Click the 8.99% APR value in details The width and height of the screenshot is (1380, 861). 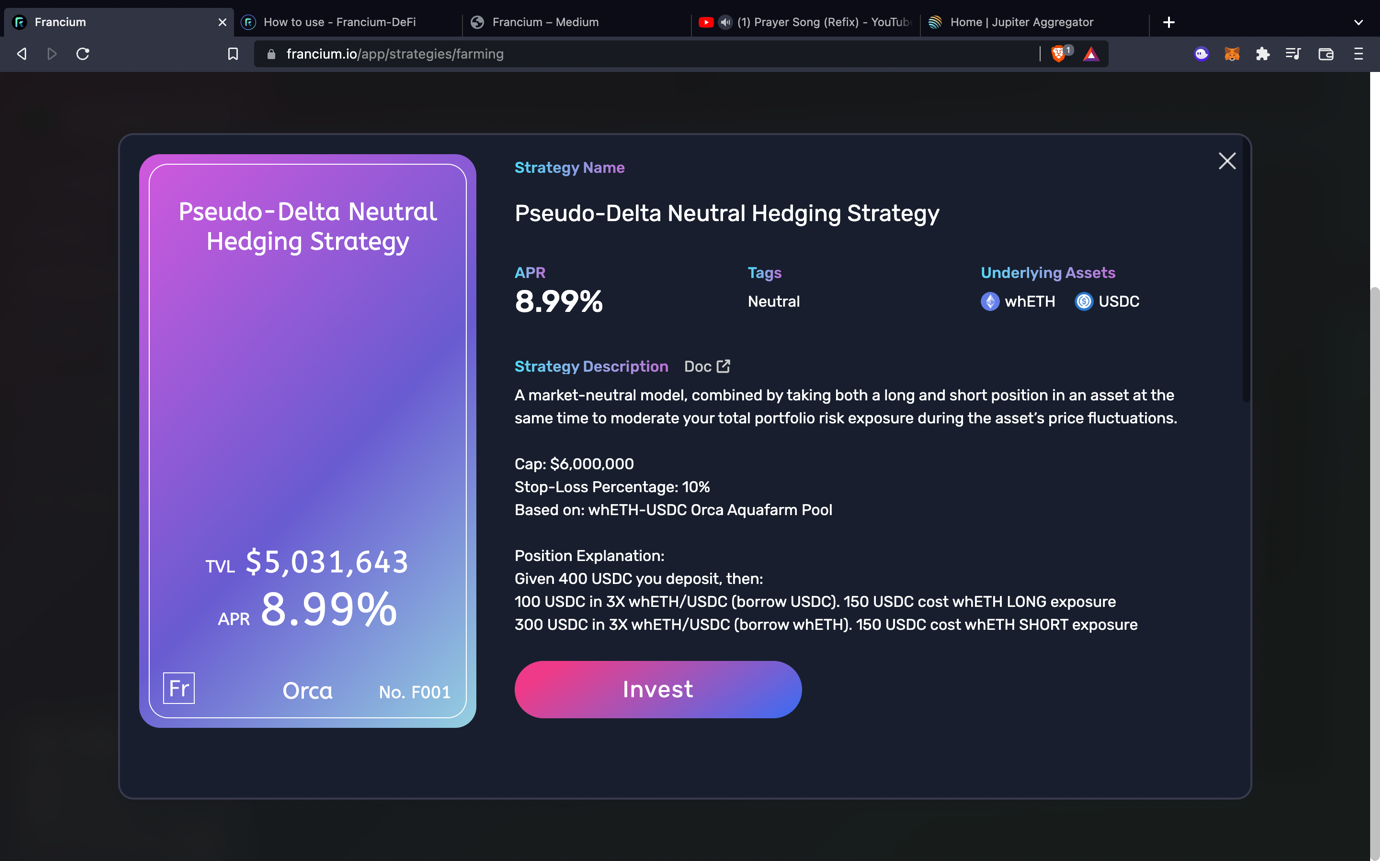coord(558,301)
